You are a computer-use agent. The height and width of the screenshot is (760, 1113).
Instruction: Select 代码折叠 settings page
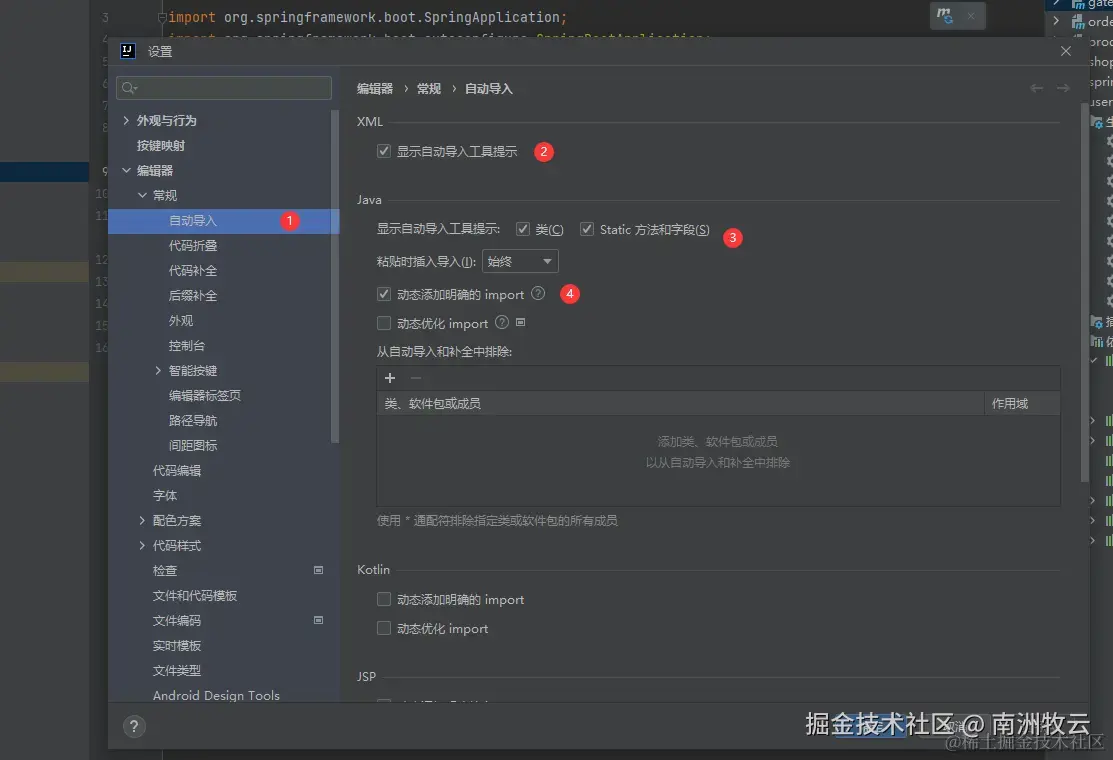(x=193, y=246)
